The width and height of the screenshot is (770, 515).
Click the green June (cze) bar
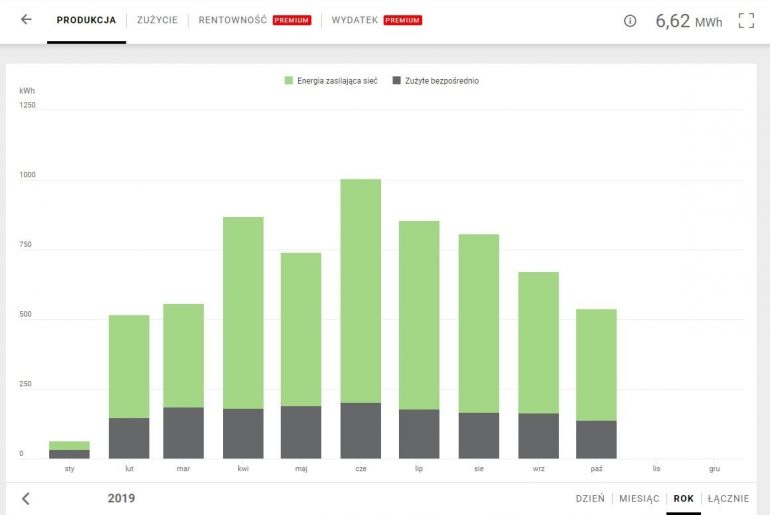(360, 290)
